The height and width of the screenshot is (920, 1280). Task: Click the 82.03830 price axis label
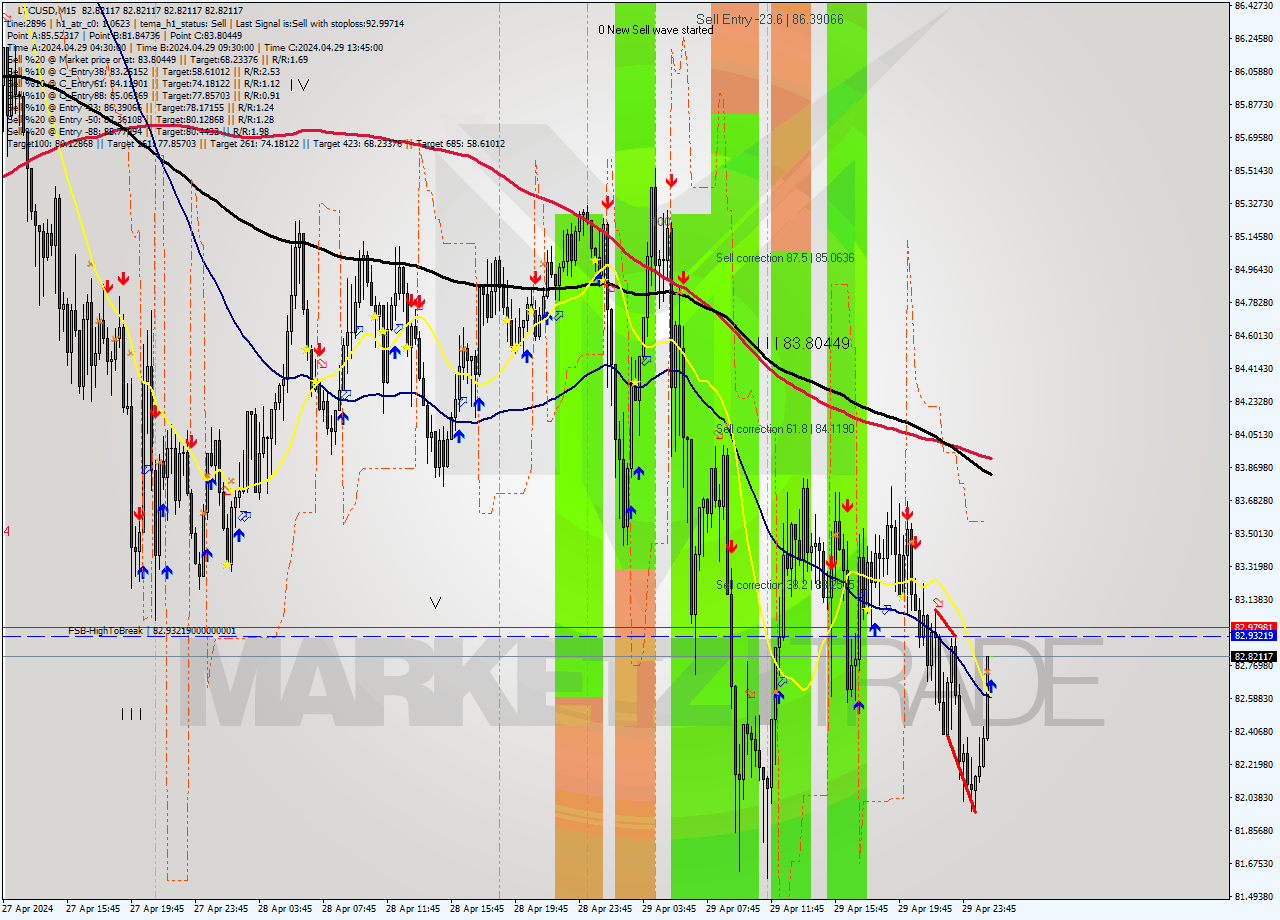[1254, 798]
